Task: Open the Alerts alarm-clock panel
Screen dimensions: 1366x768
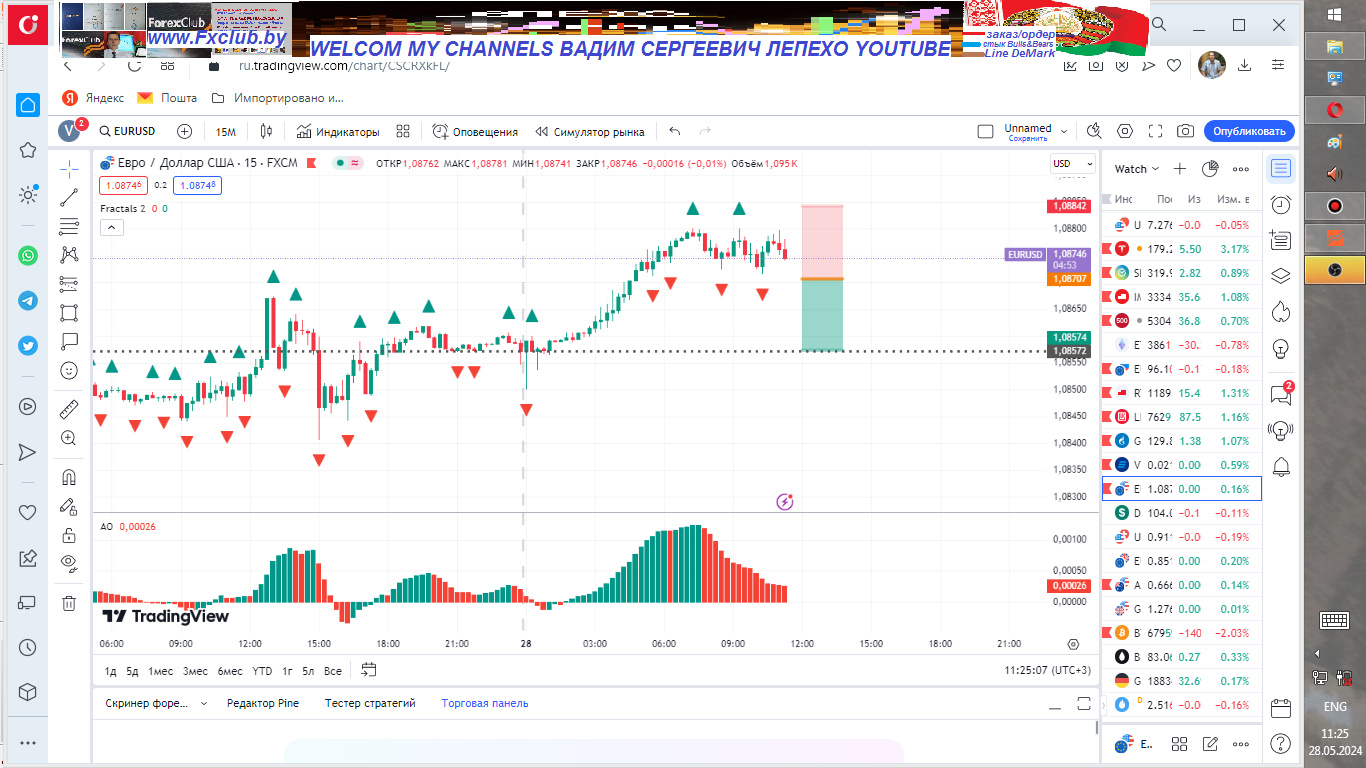Action: [x=1280, y=204]
